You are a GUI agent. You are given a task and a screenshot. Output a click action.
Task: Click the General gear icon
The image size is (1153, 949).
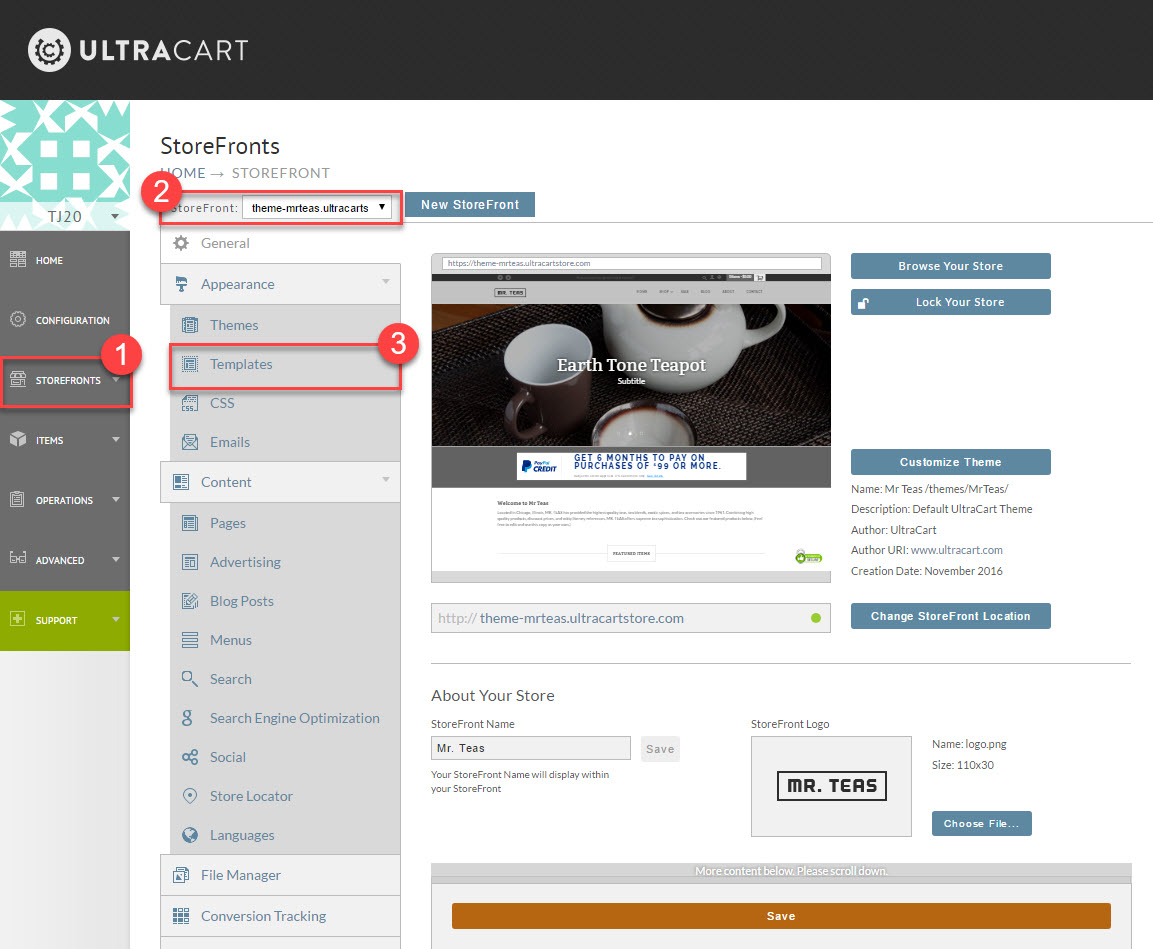click(x=181, y=243)
